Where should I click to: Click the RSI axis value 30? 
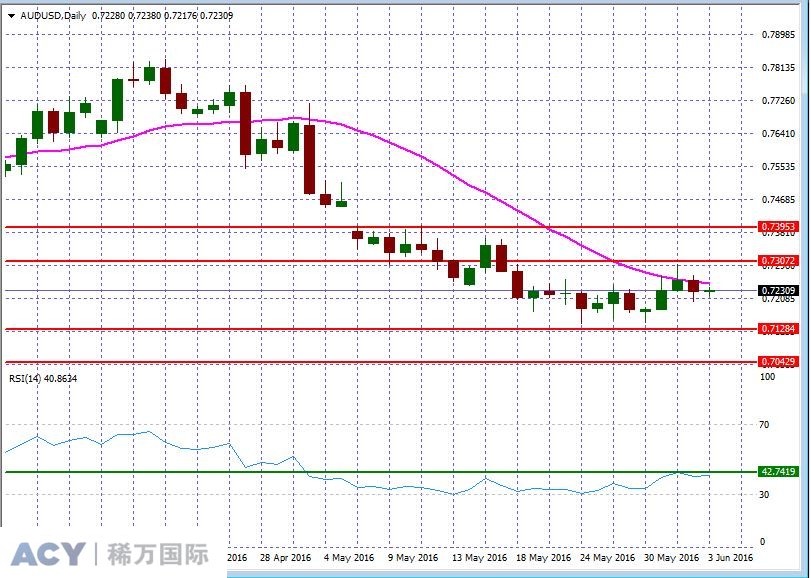click(764, 494)
